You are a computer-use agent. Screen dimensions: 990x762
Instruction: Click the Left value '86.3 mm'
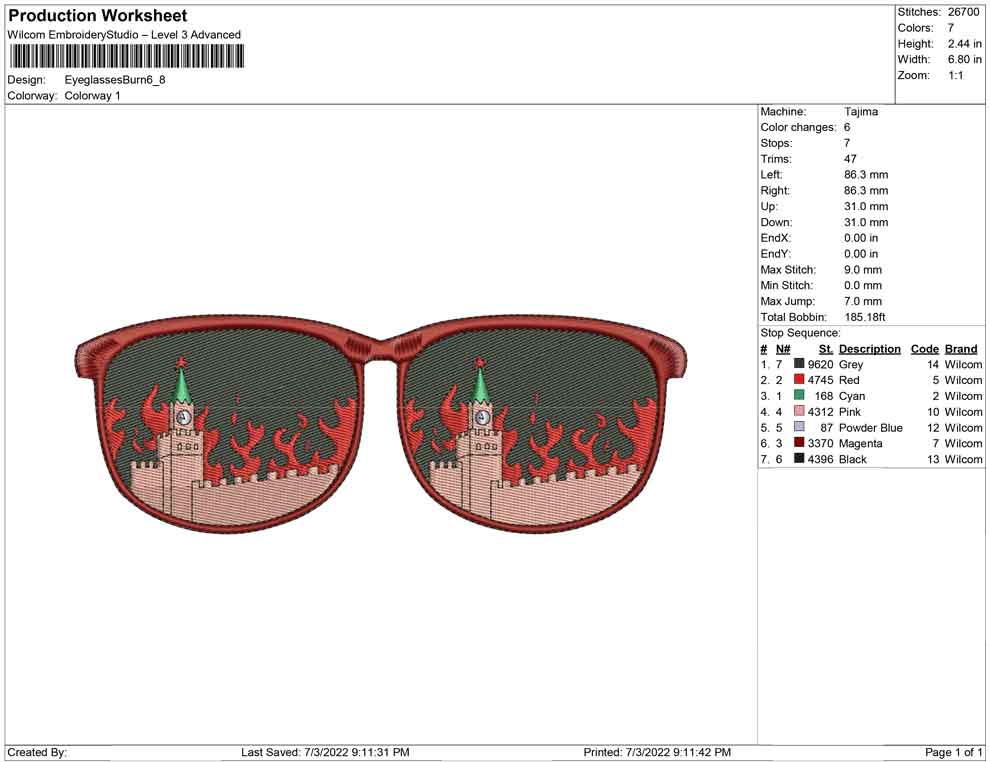[866, 175]
